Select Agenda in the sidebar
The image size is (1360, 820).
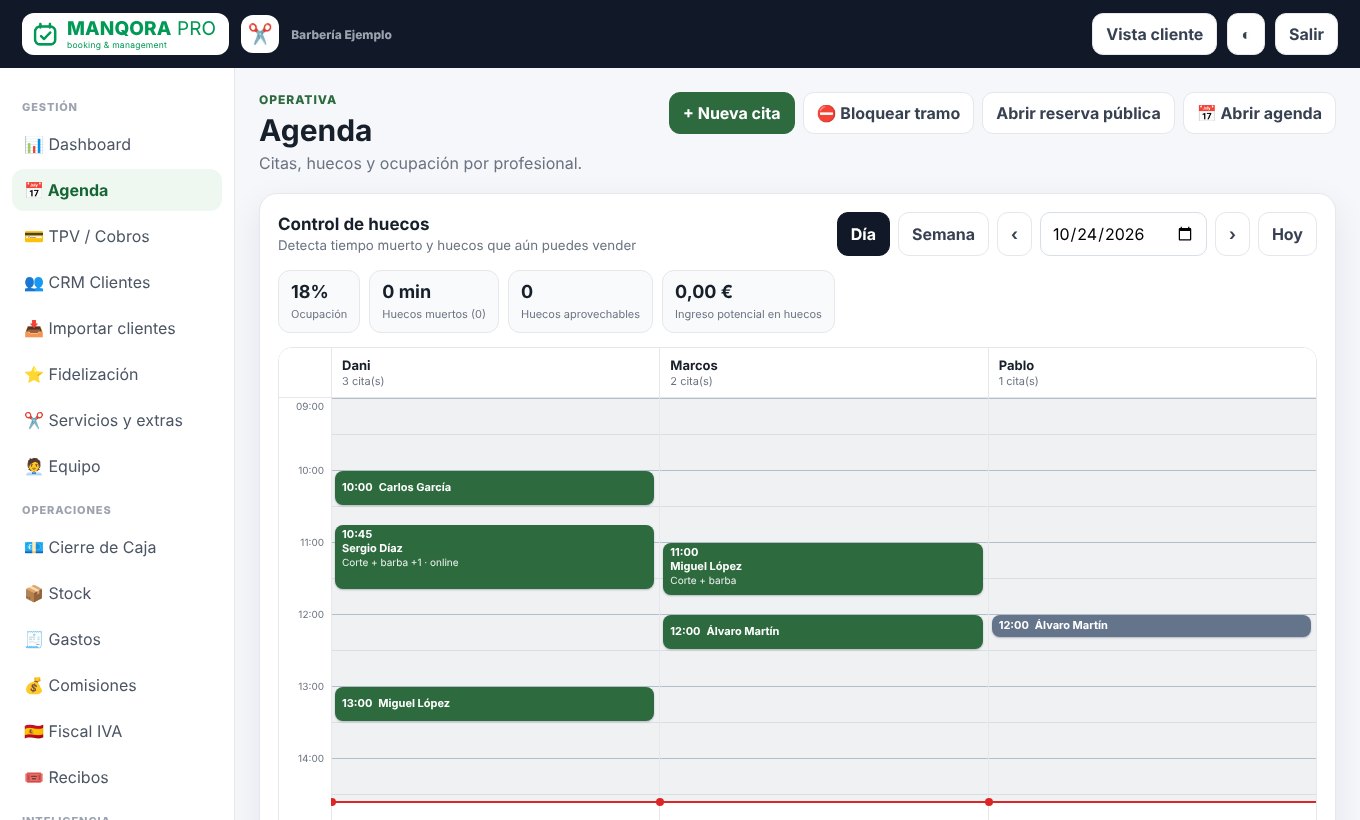click(117, 190)
